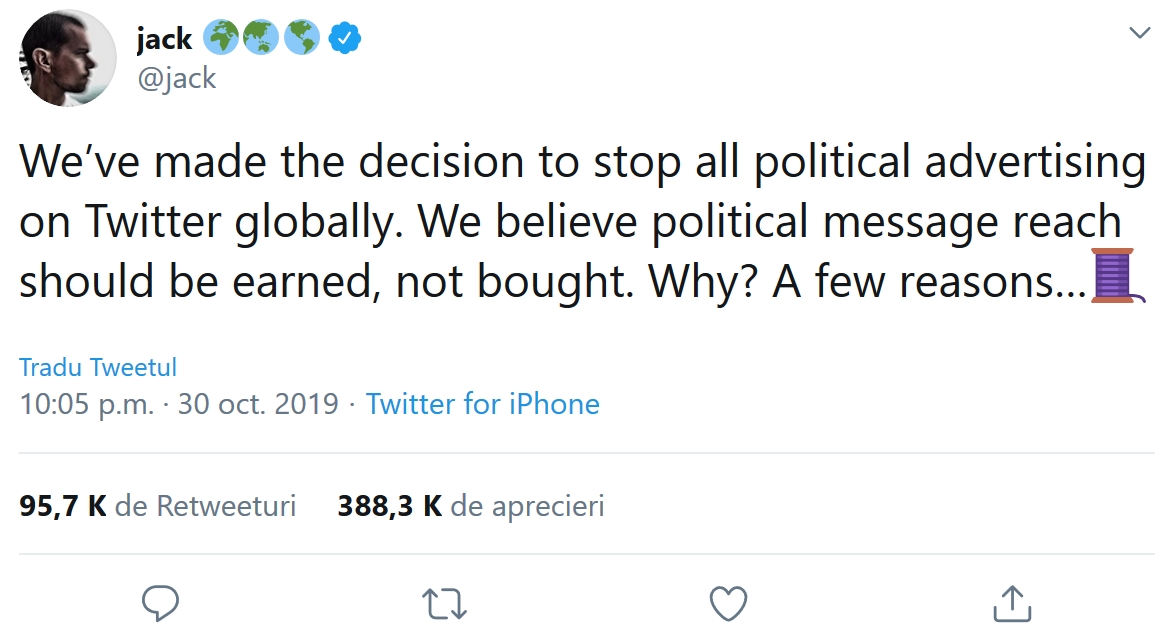Open the share options icon
The image size is (1173, 641).
pyautogui.click(x=1012, y=602)
